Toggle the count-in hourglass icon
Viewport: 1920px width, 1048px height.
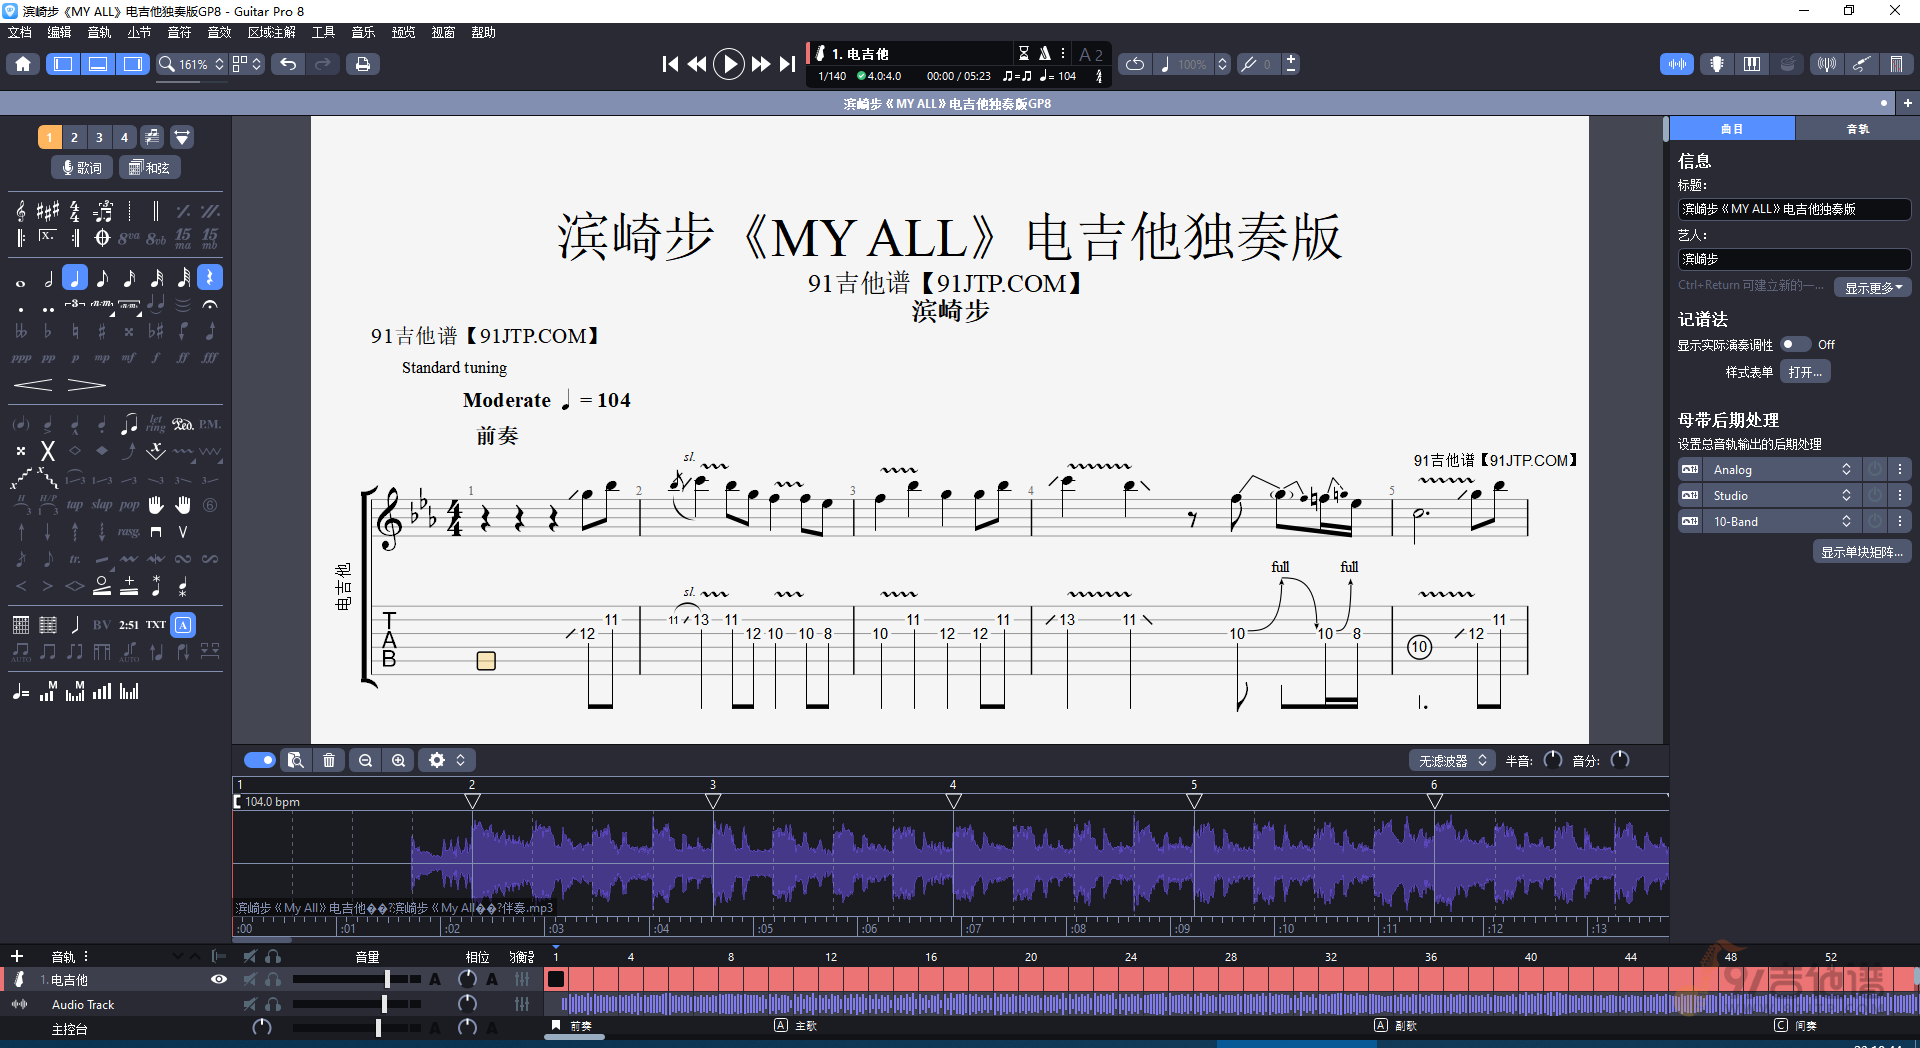click(1023, 53)
